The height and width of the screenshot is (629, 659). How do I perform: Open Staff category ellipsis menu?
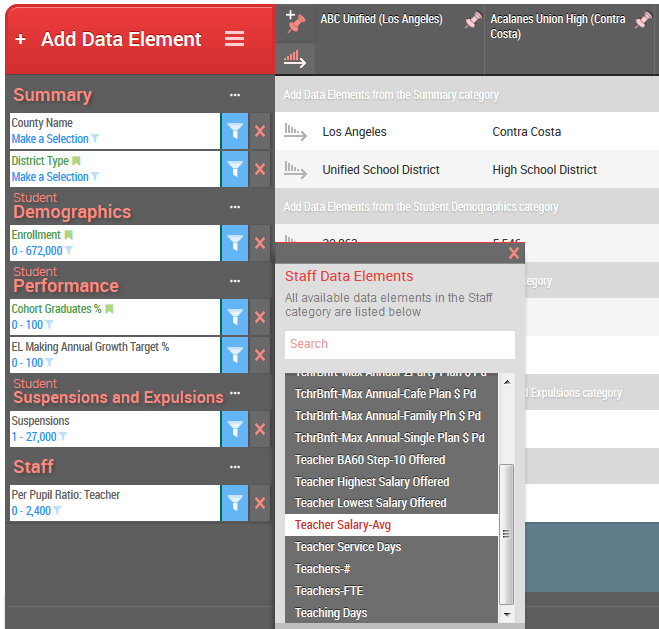click(235, 467)
